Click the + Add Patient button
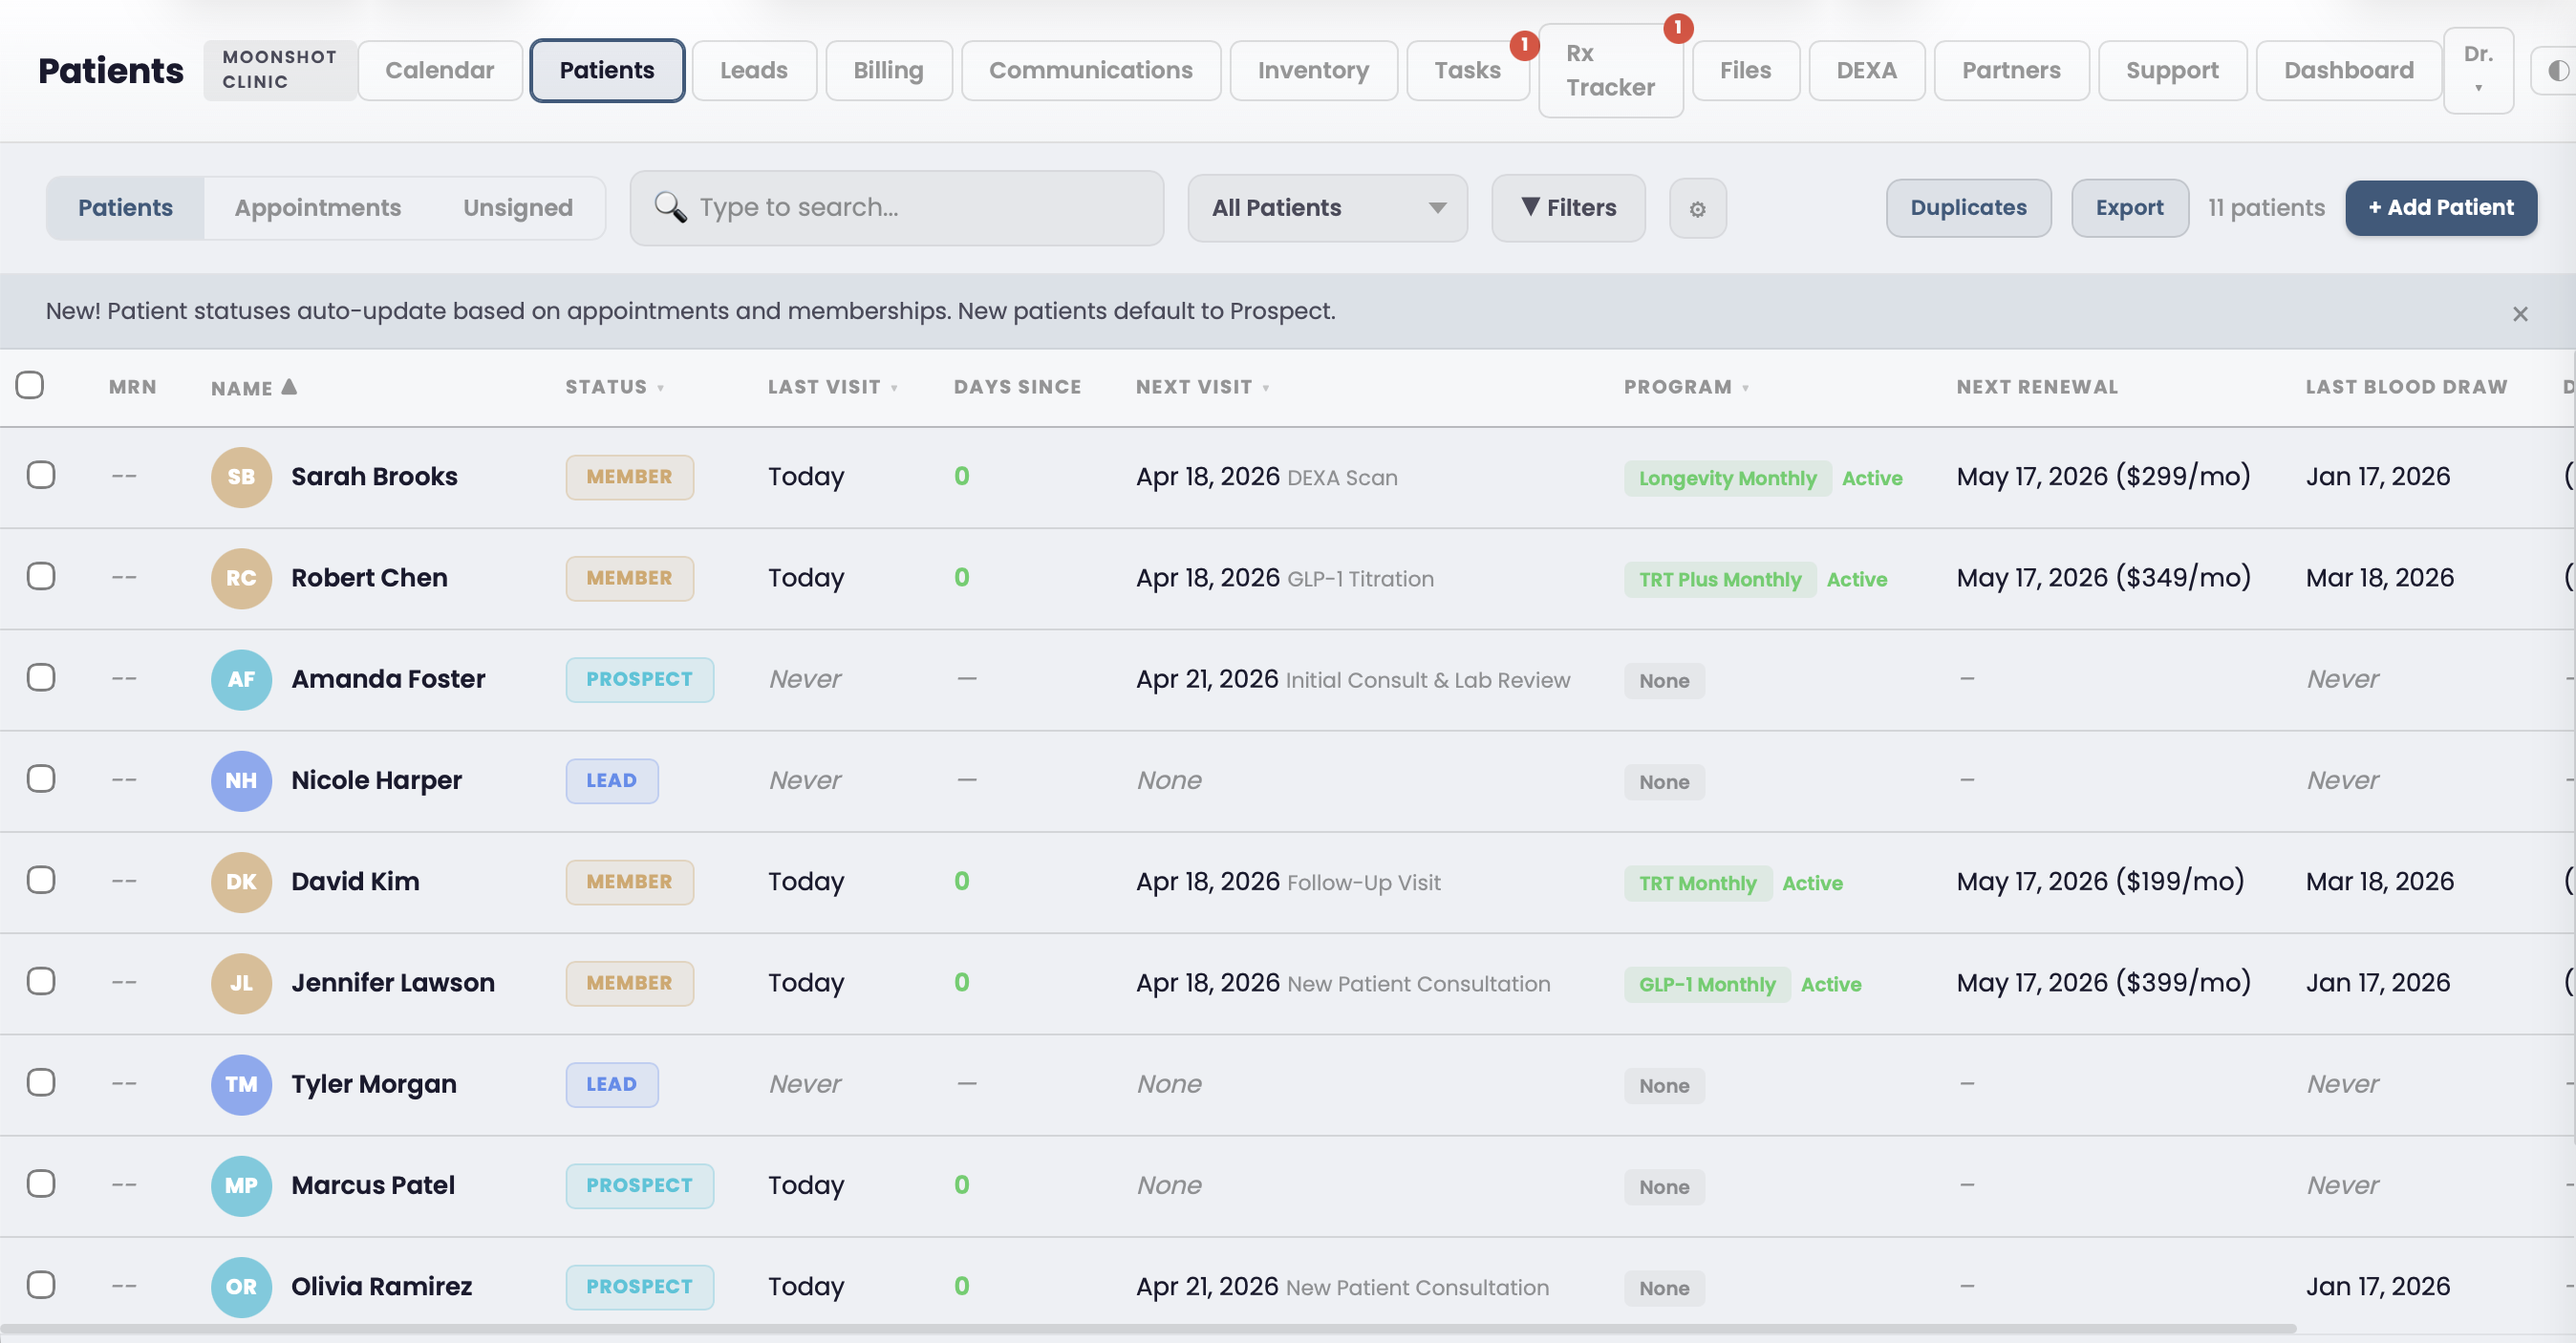This screenshot has height=1343, width=2576. (x=2440, y=207)
